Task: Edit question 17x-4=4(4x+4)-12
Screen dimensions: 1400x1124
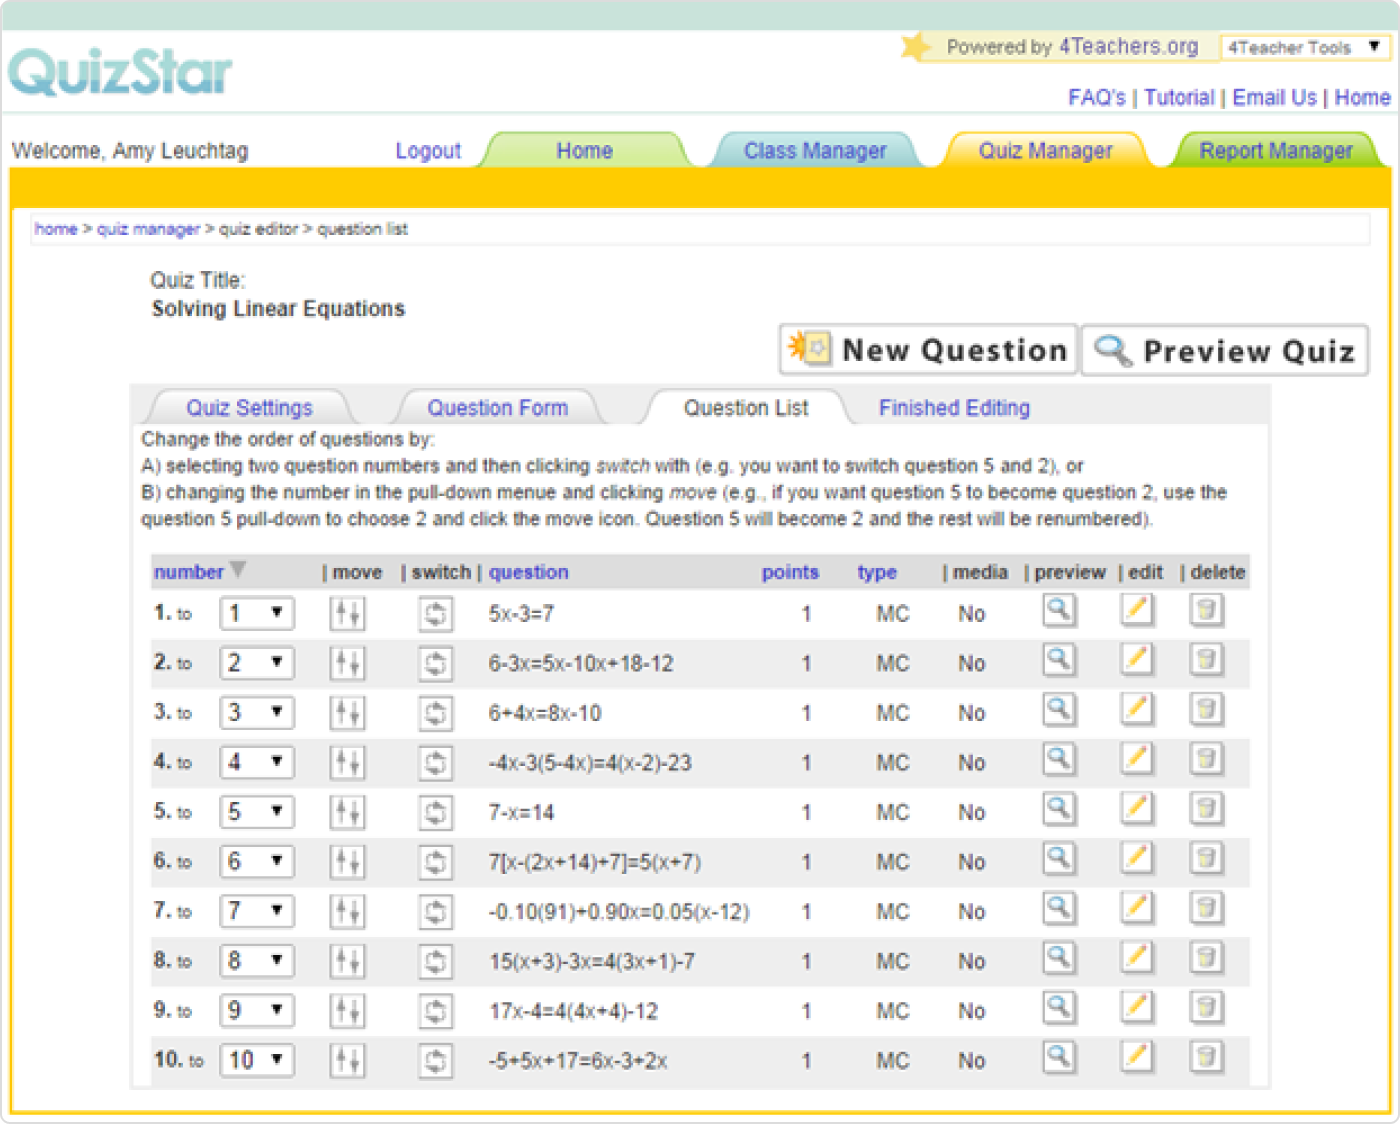Action: pyautogui.click(x=1136, y=1007)
